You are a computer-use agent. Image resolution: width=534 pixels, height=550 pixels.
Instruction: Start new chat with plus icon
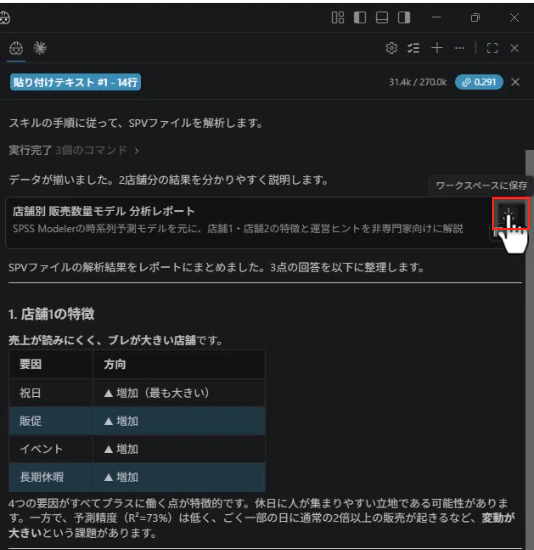(437, 48)
